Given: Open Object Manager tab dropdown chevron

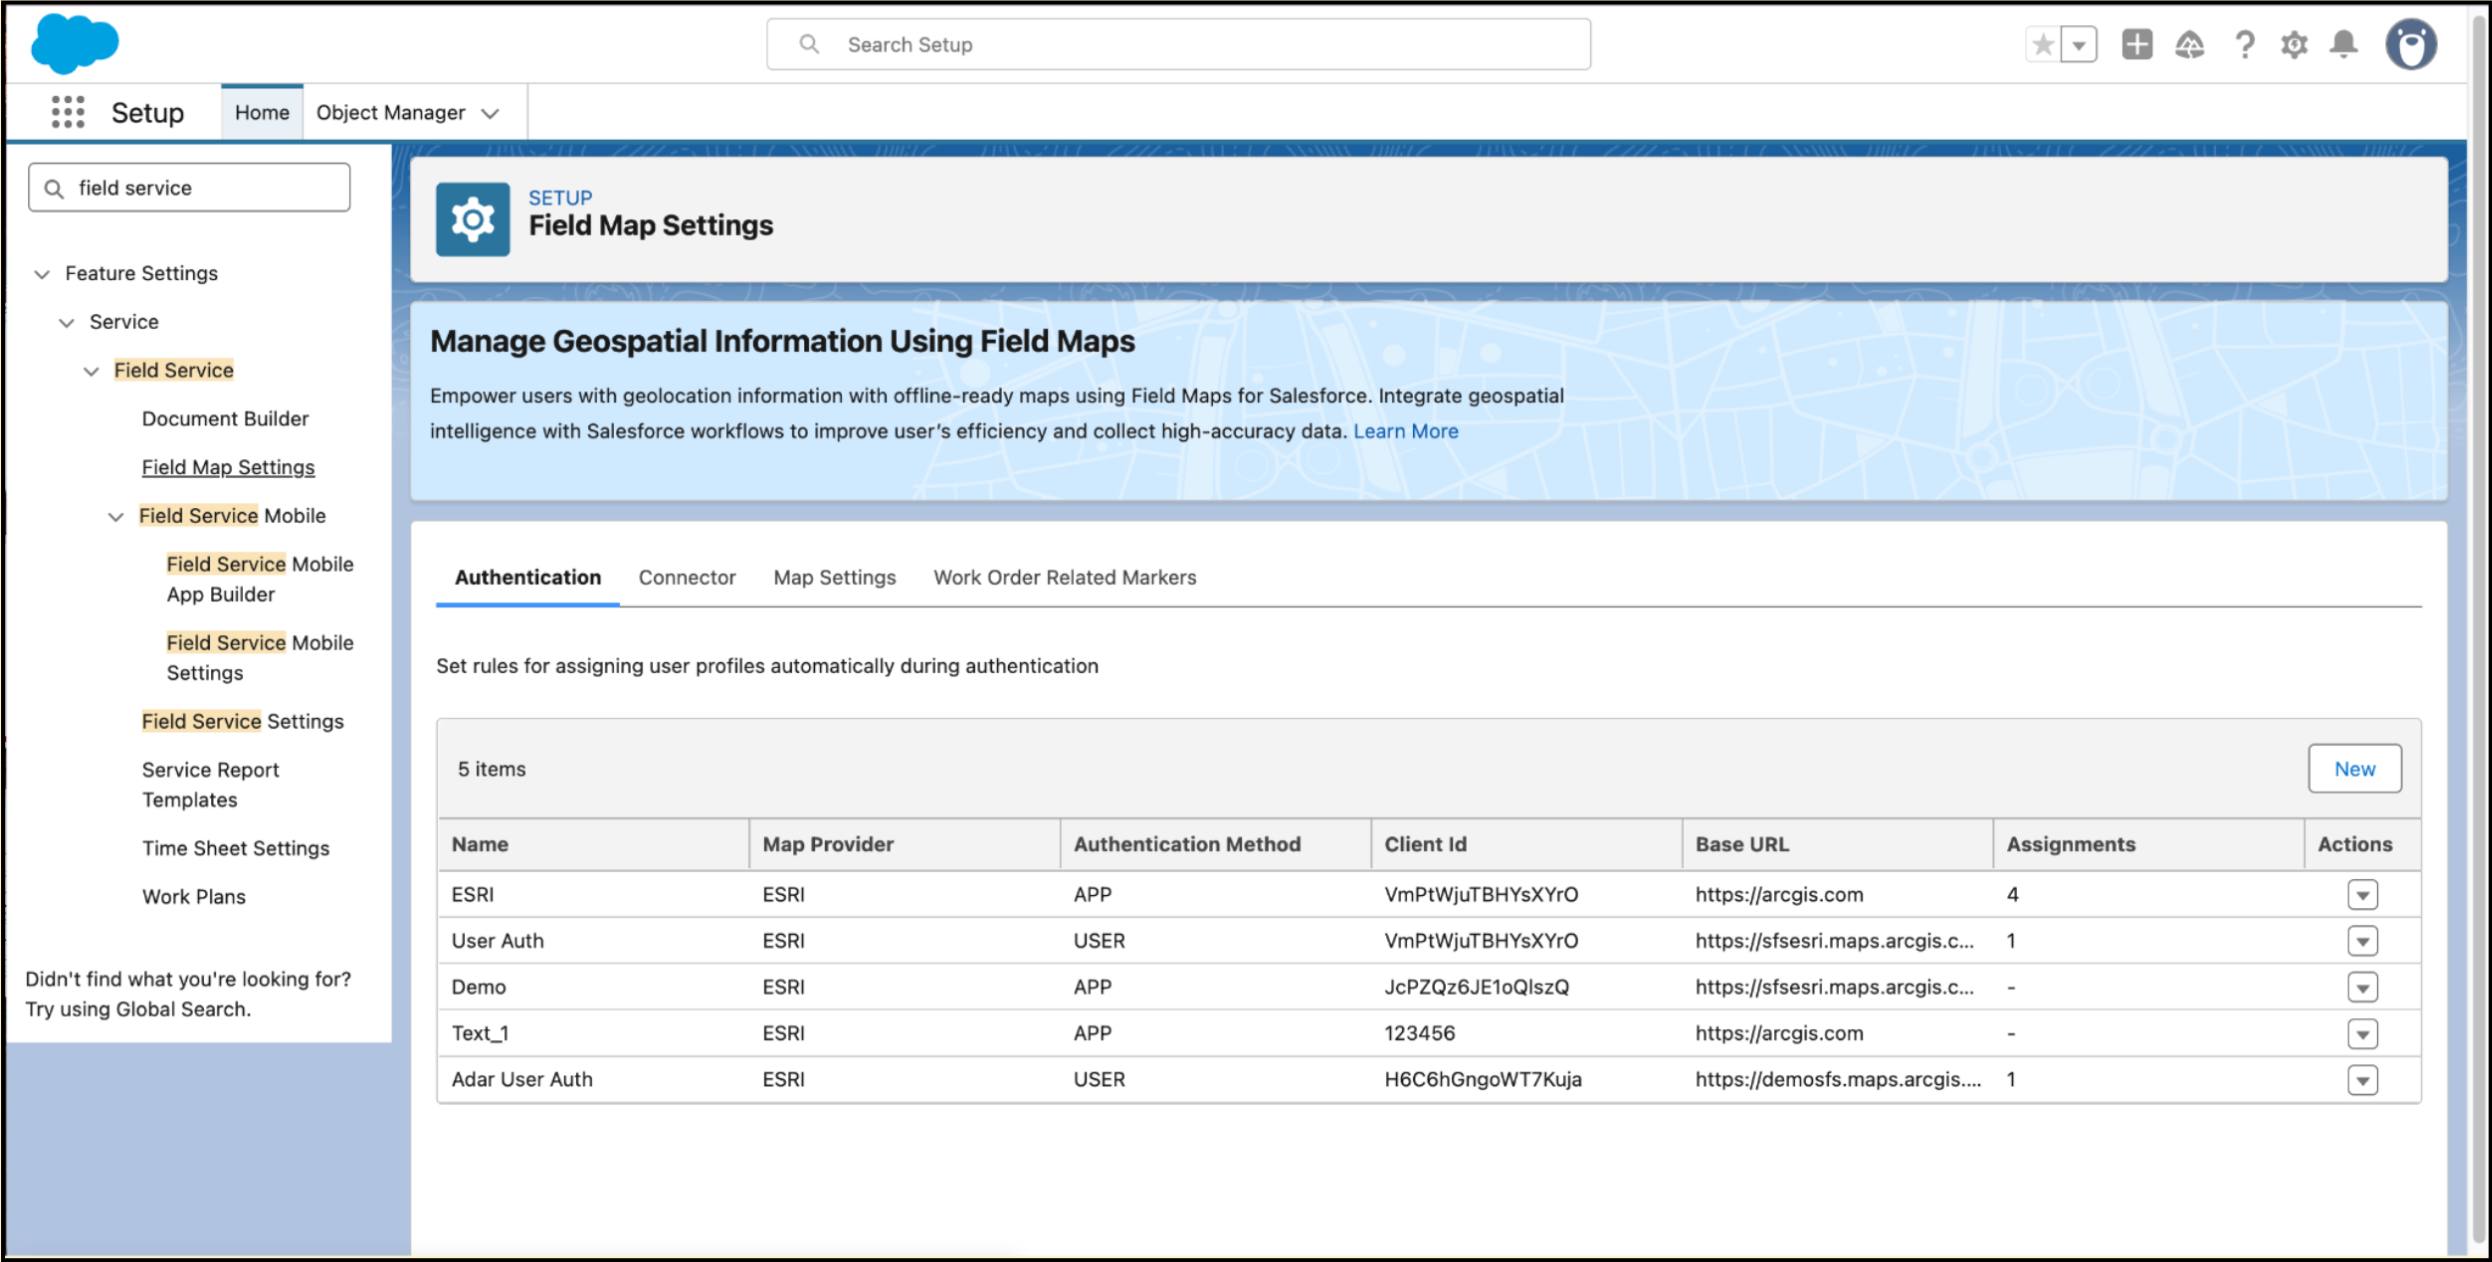Looking at the screenshot, I should (x=490, y=114).
